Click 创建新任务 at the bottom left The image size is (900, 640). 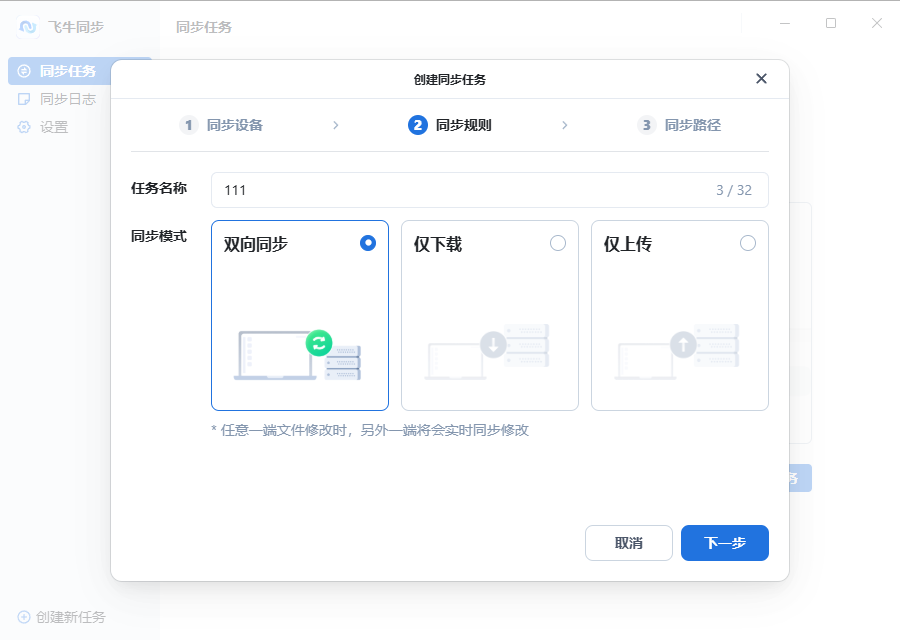62,617
